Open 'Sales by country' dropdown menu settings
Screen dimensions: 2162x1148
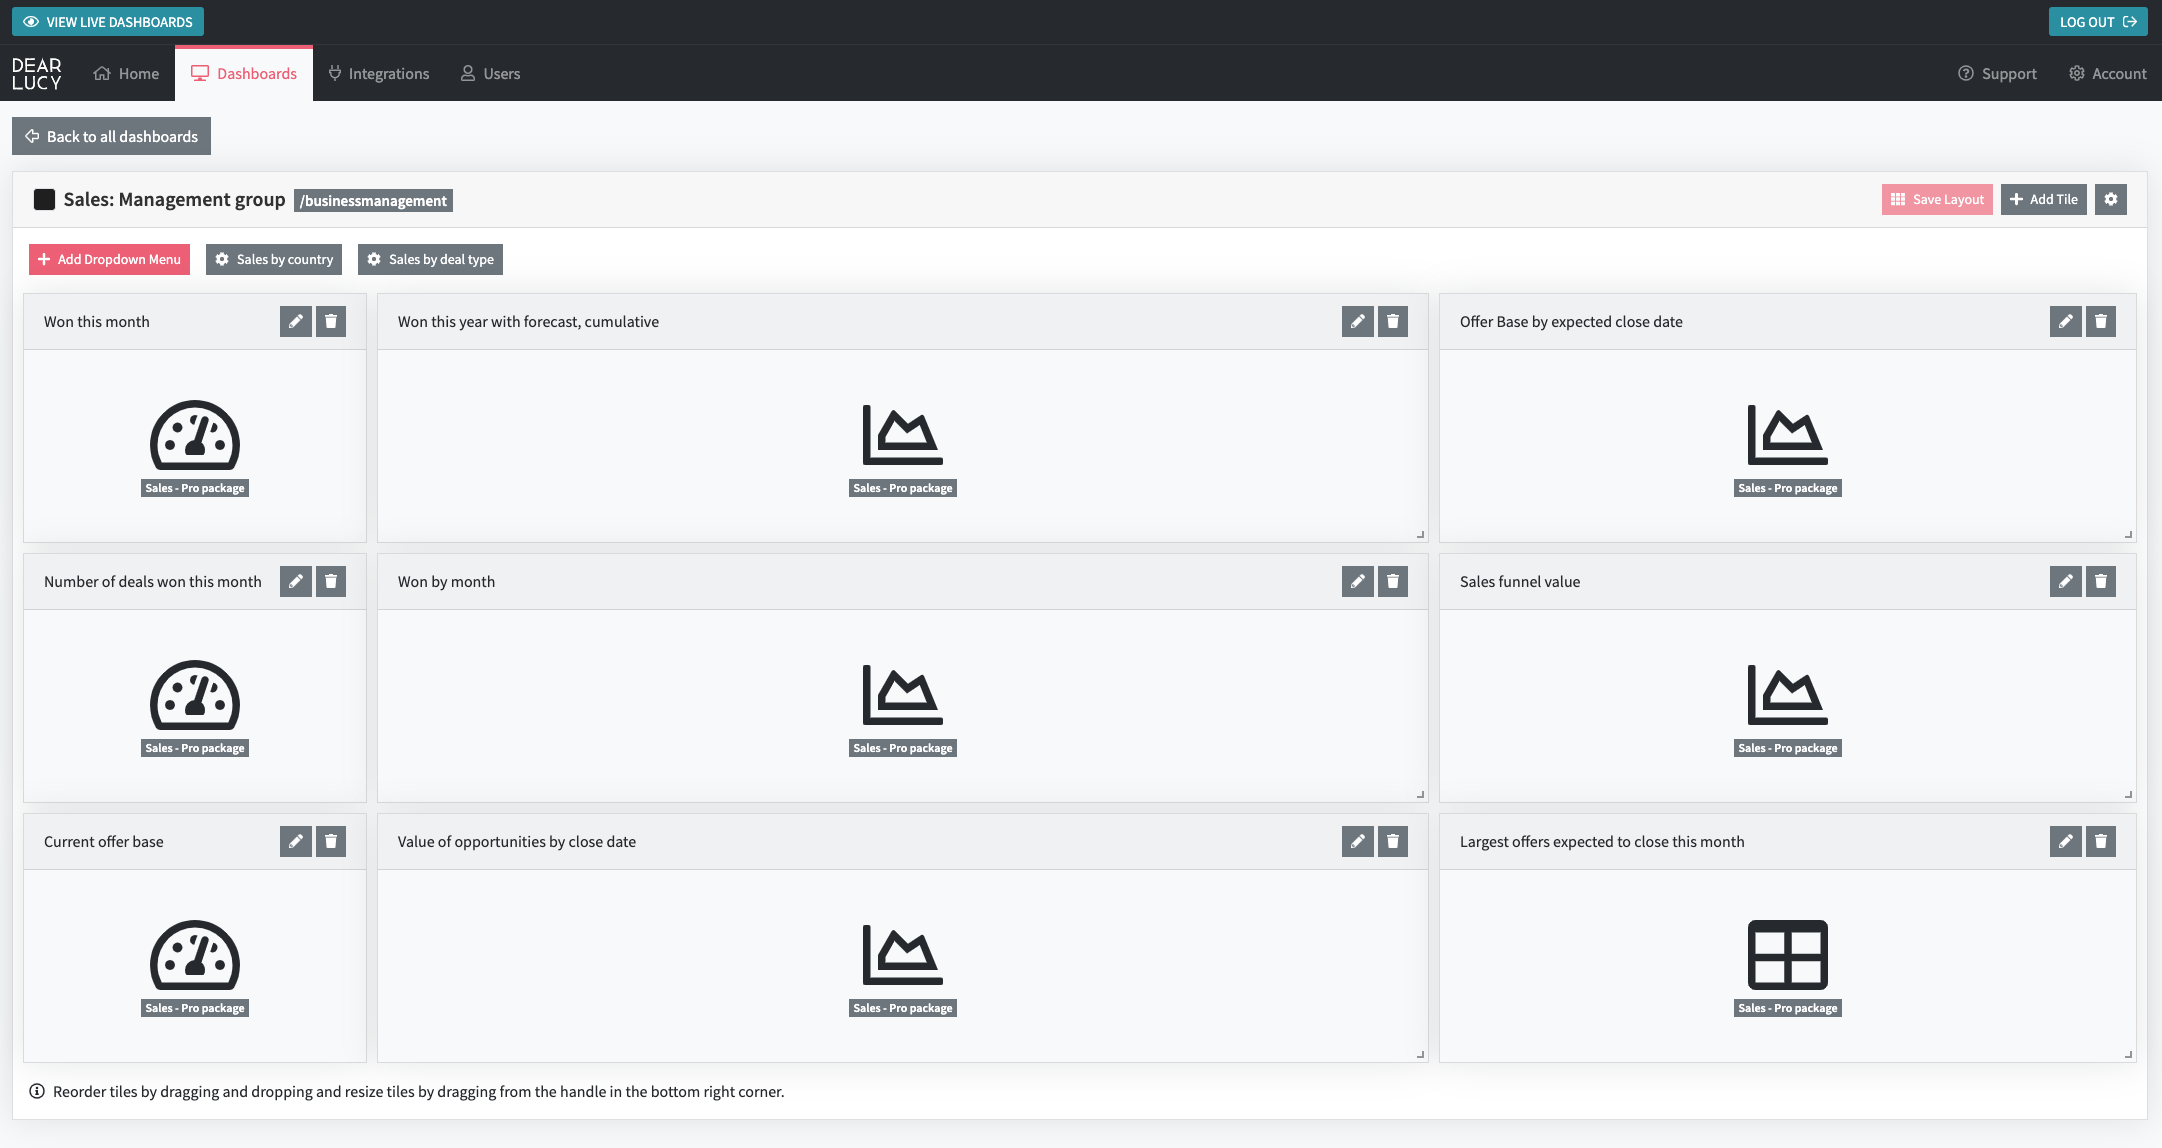(274, 259)
